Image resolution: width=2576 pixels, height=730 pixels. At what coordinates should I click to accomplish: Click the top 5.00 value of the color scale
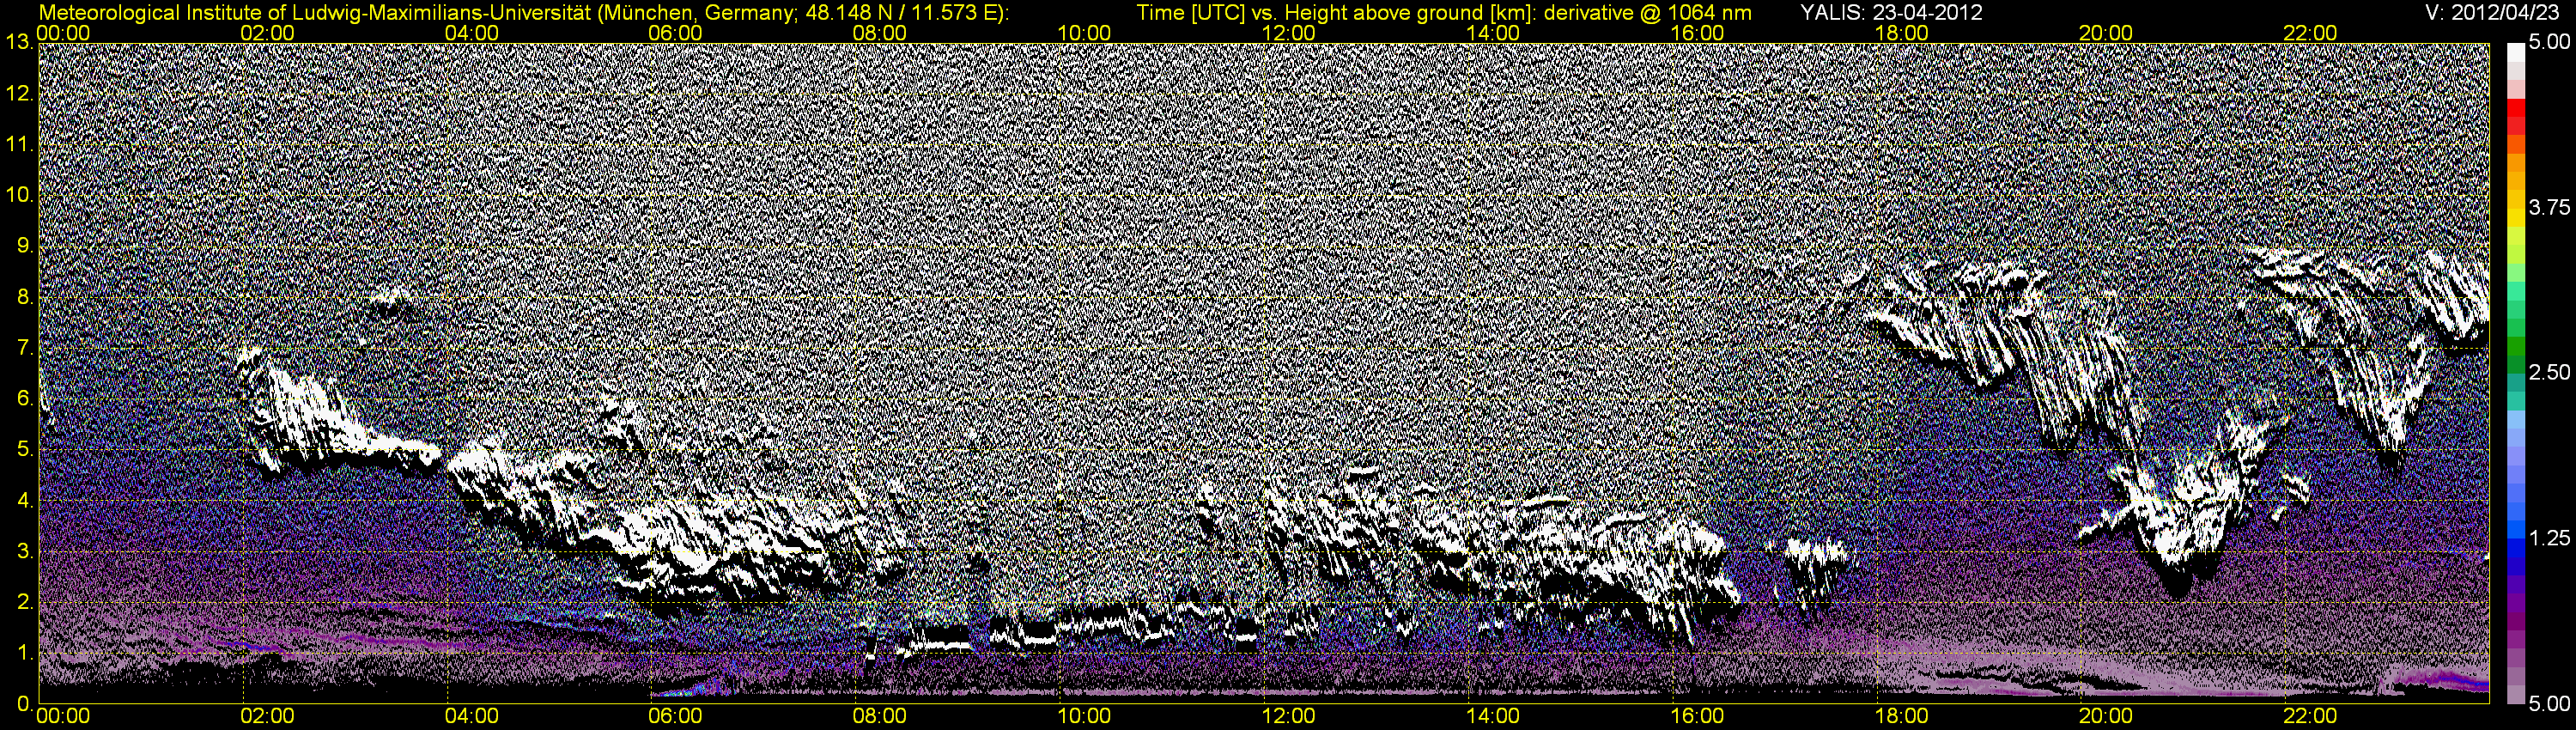click(2549, 43)
